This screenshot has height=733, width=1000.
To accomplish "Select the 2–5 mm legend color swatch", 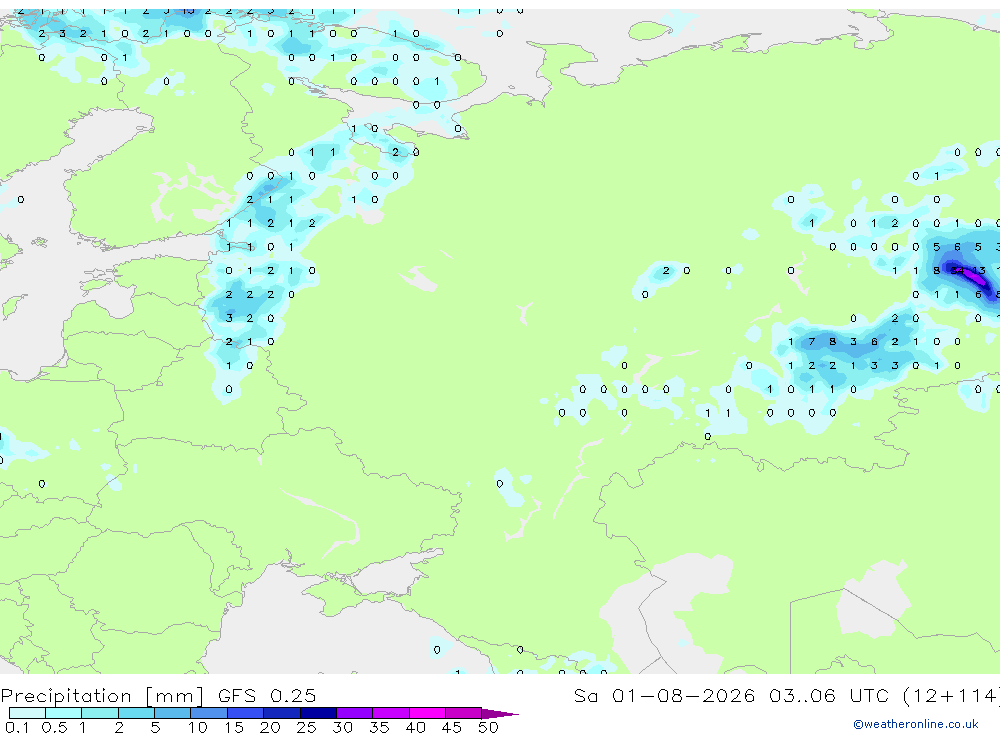I will tap(136, 713).
